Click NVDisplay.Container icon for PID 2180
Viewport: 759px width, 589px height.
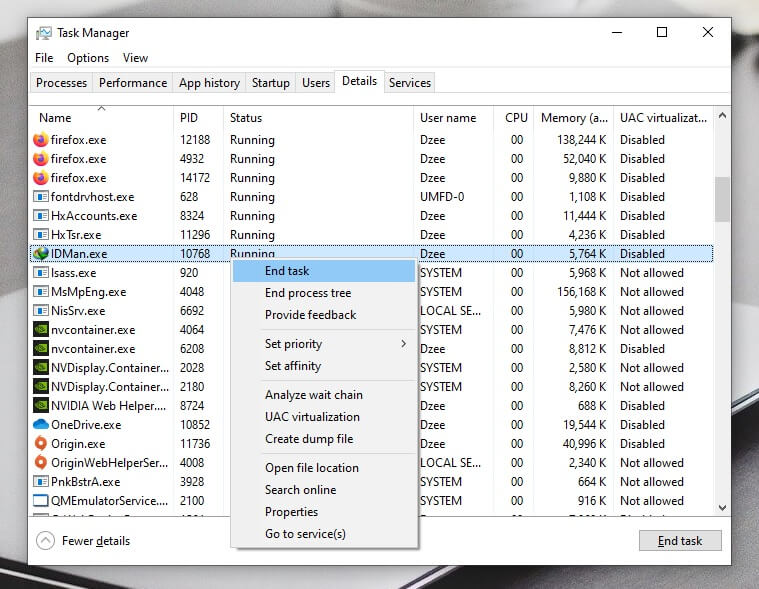41,387
